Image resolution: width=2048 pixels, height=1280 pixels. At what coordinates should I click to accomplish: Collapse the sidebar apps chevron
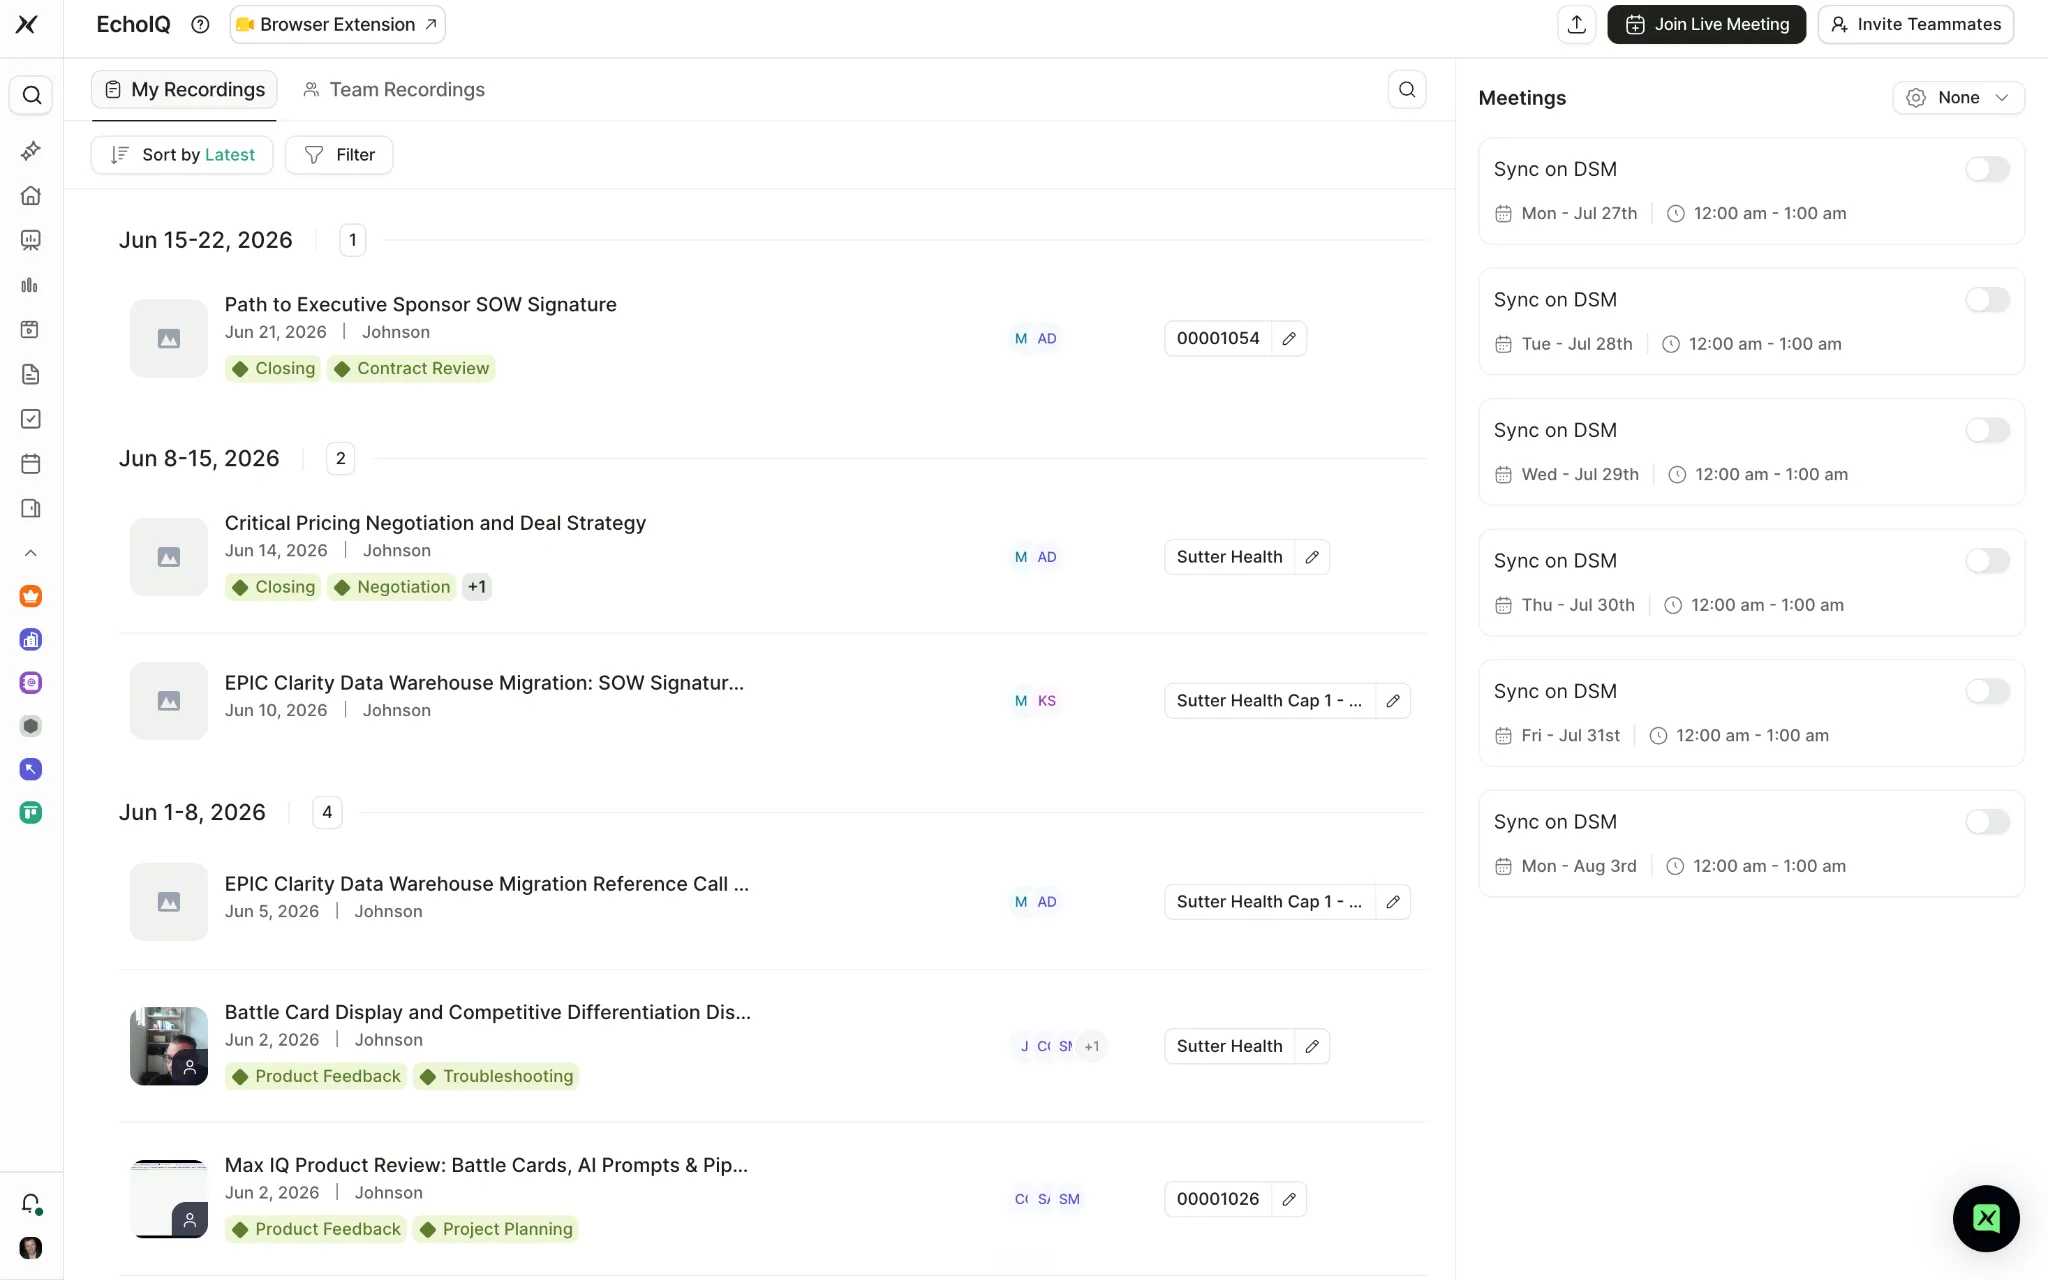tap(31, 553)
